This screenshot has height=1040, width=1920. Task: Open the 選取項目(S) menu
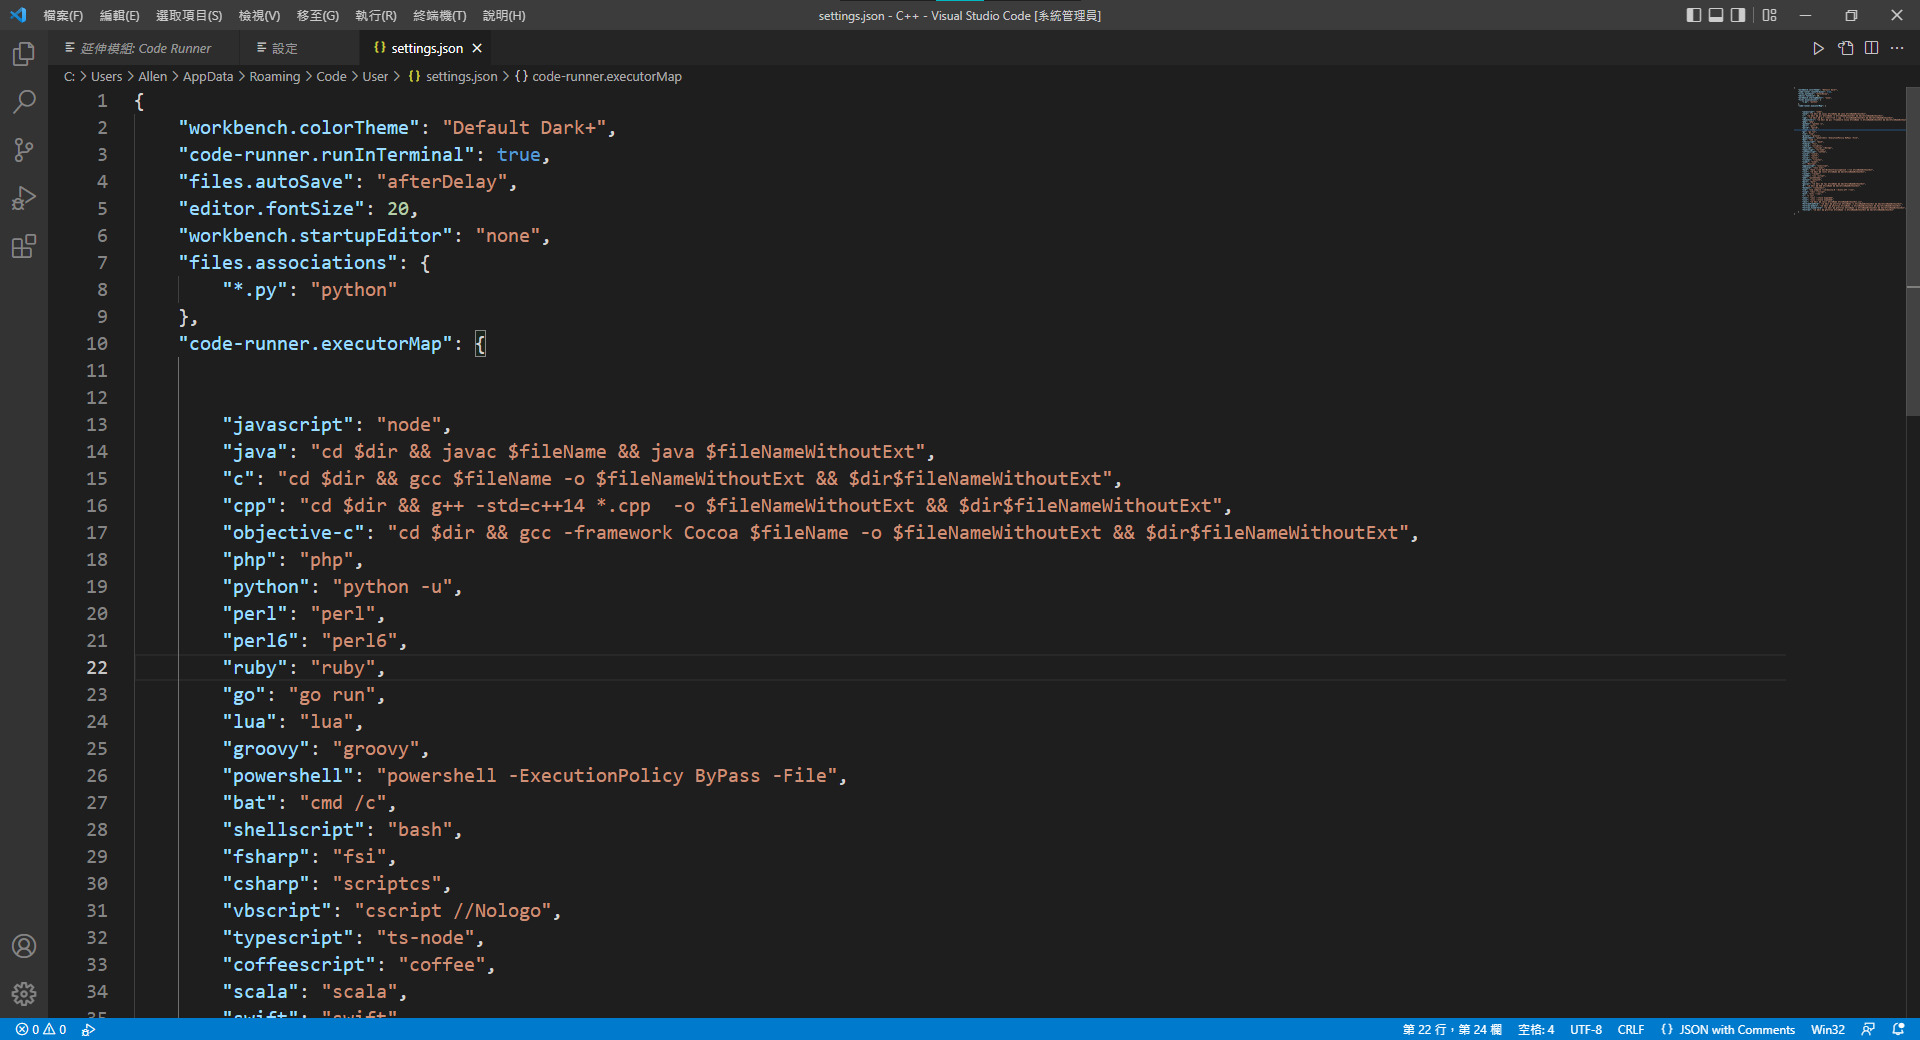pos(189,15)
